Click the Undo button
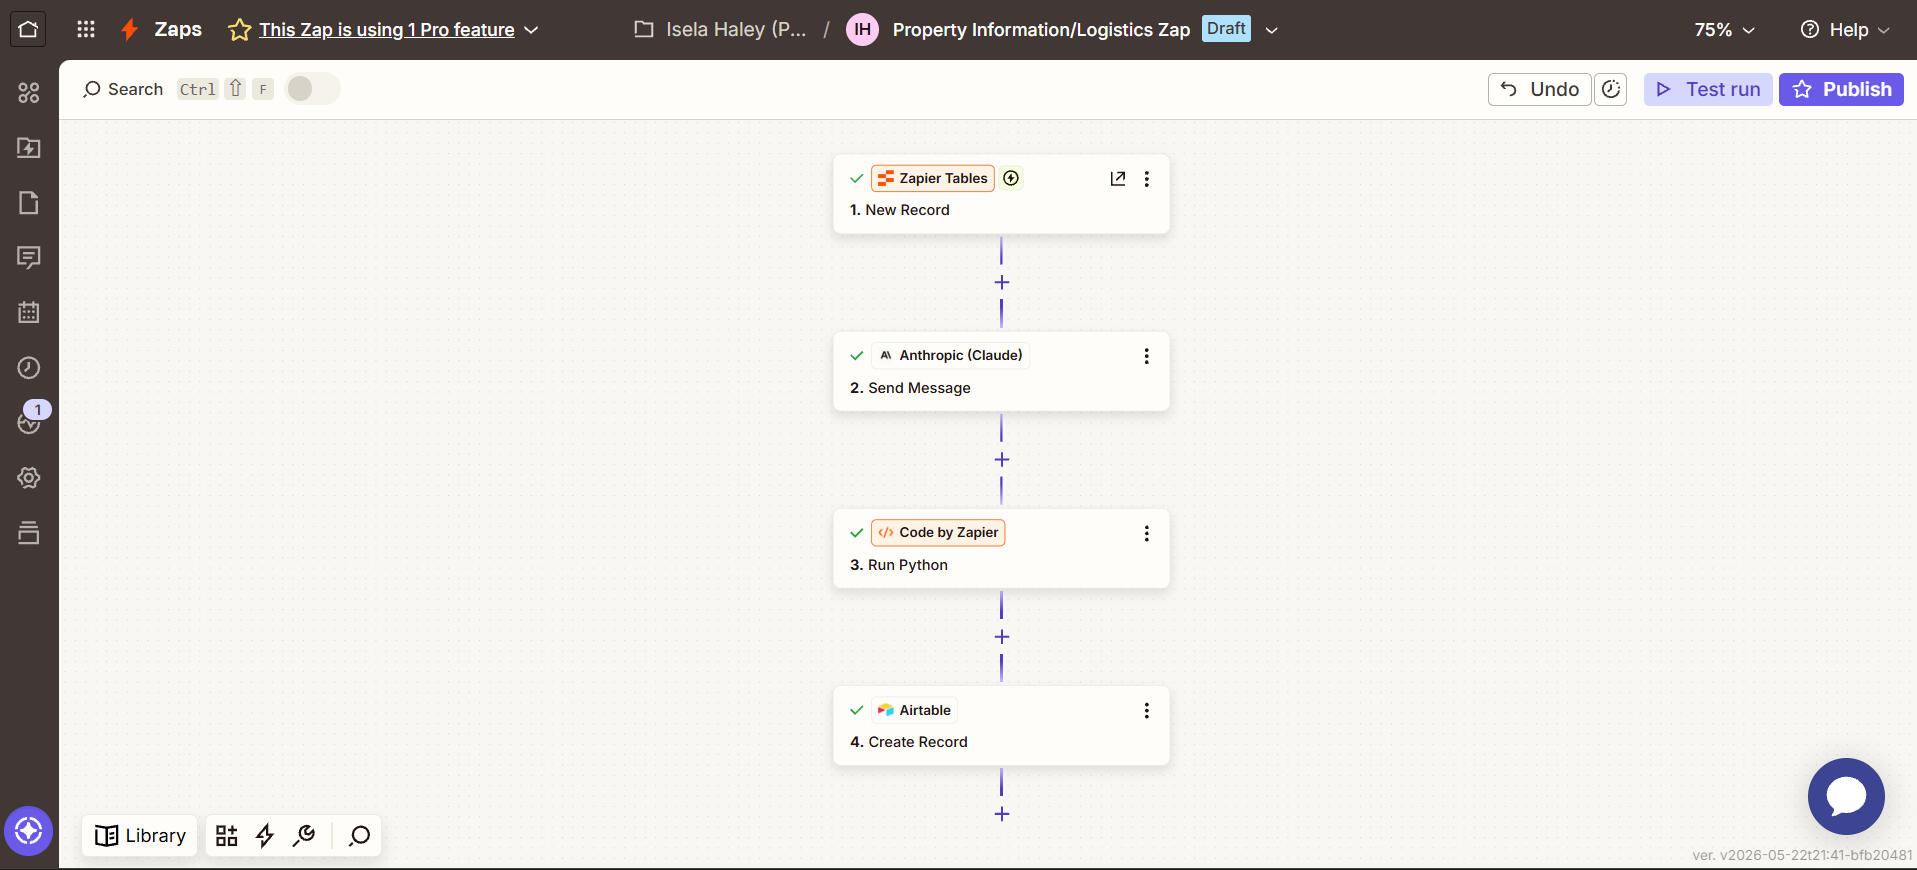This screenshot has height=870, width=1917. click(1540, 89)
